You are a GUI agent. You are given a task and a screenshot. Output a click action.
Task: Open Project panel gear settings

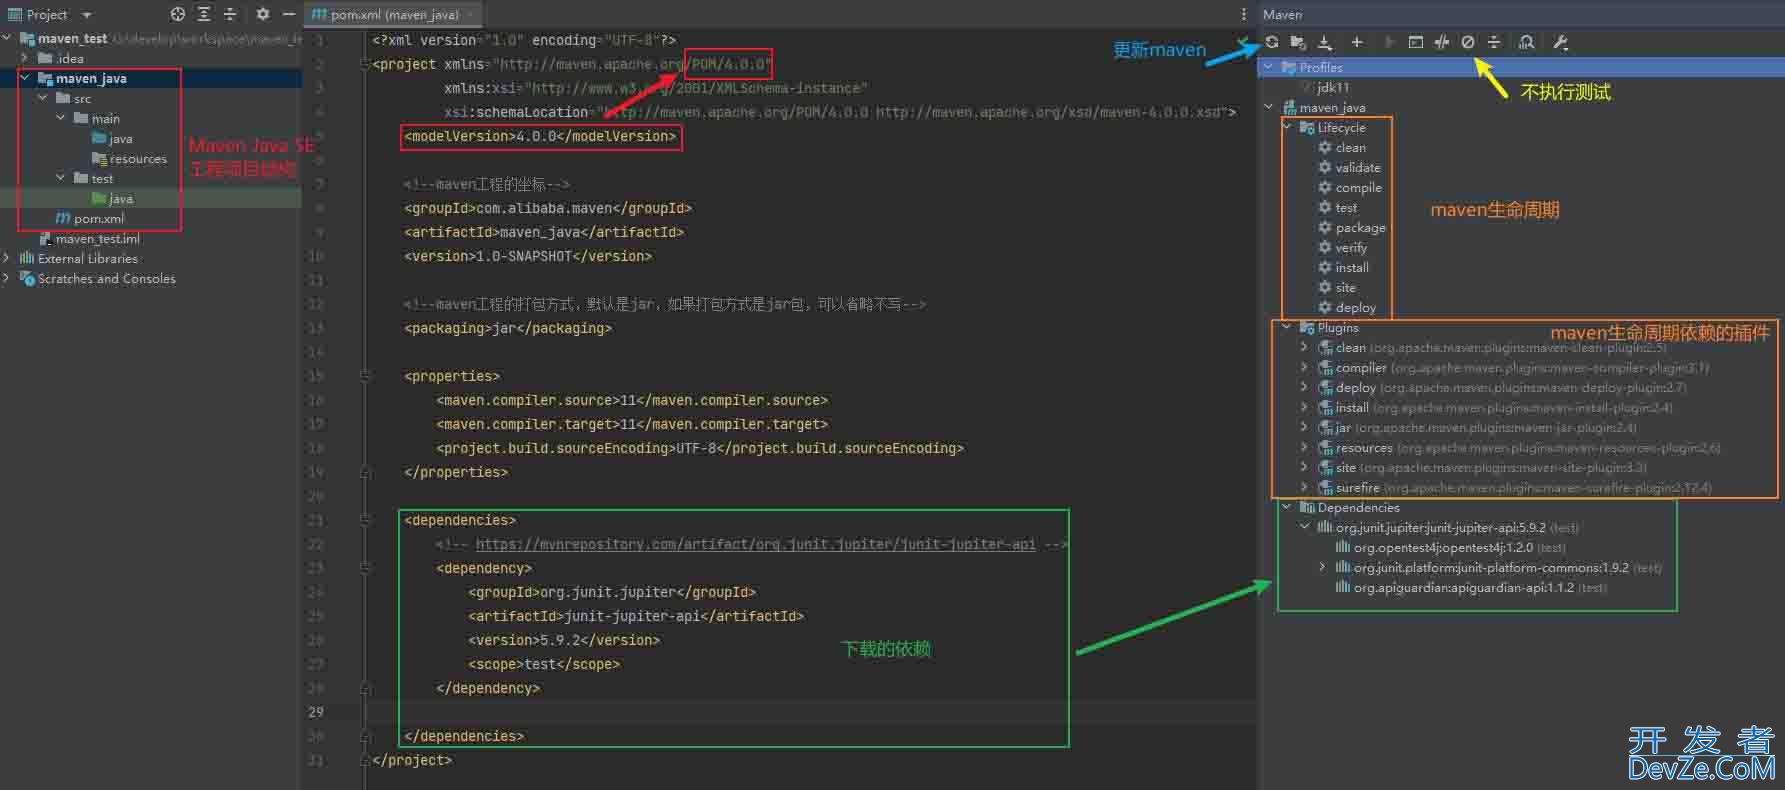[x=262, y=14]
